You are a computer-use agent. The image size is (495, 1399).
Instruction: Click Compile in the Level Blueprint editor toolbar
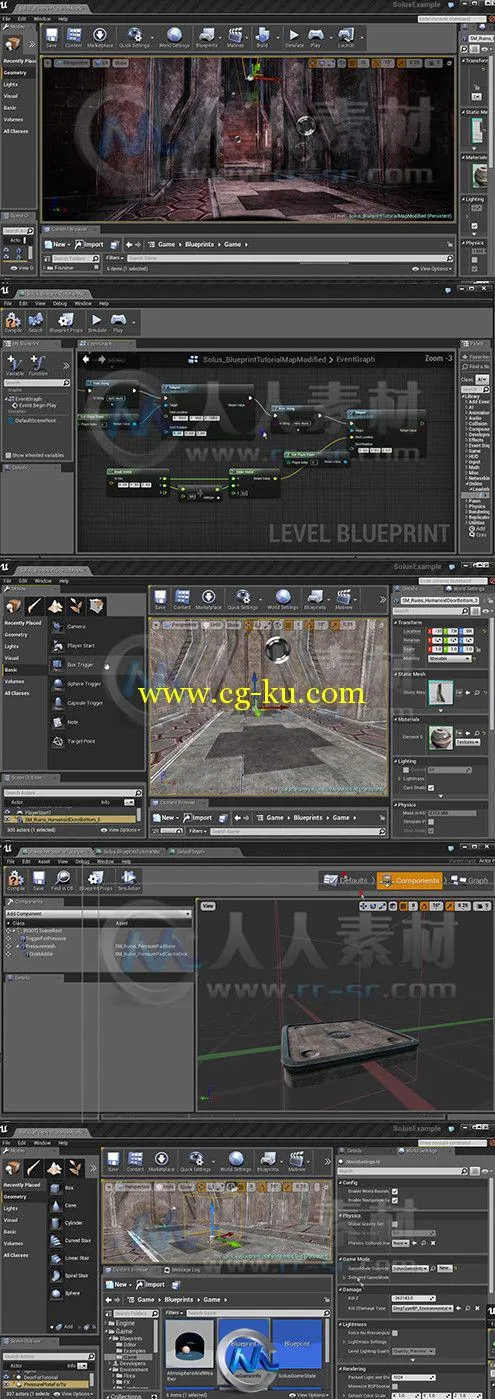point(13,323)
